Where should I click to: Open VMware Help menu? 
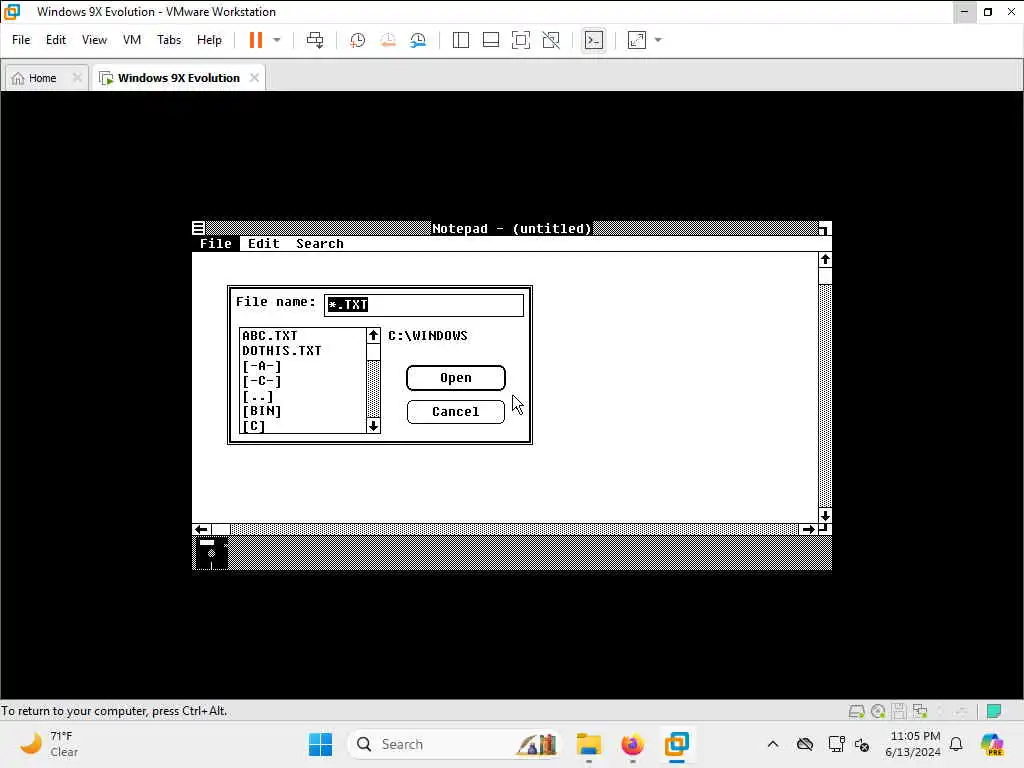pos(209,40)
